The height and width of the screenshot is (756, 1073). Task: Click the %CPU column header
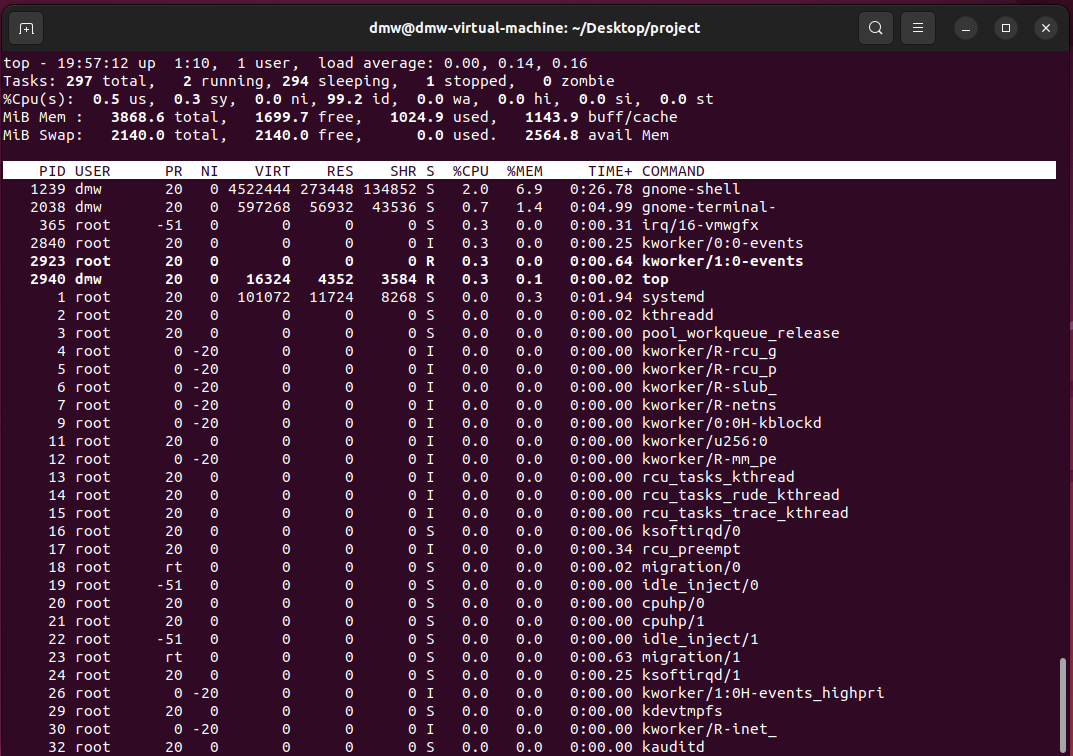coord(470,171)
